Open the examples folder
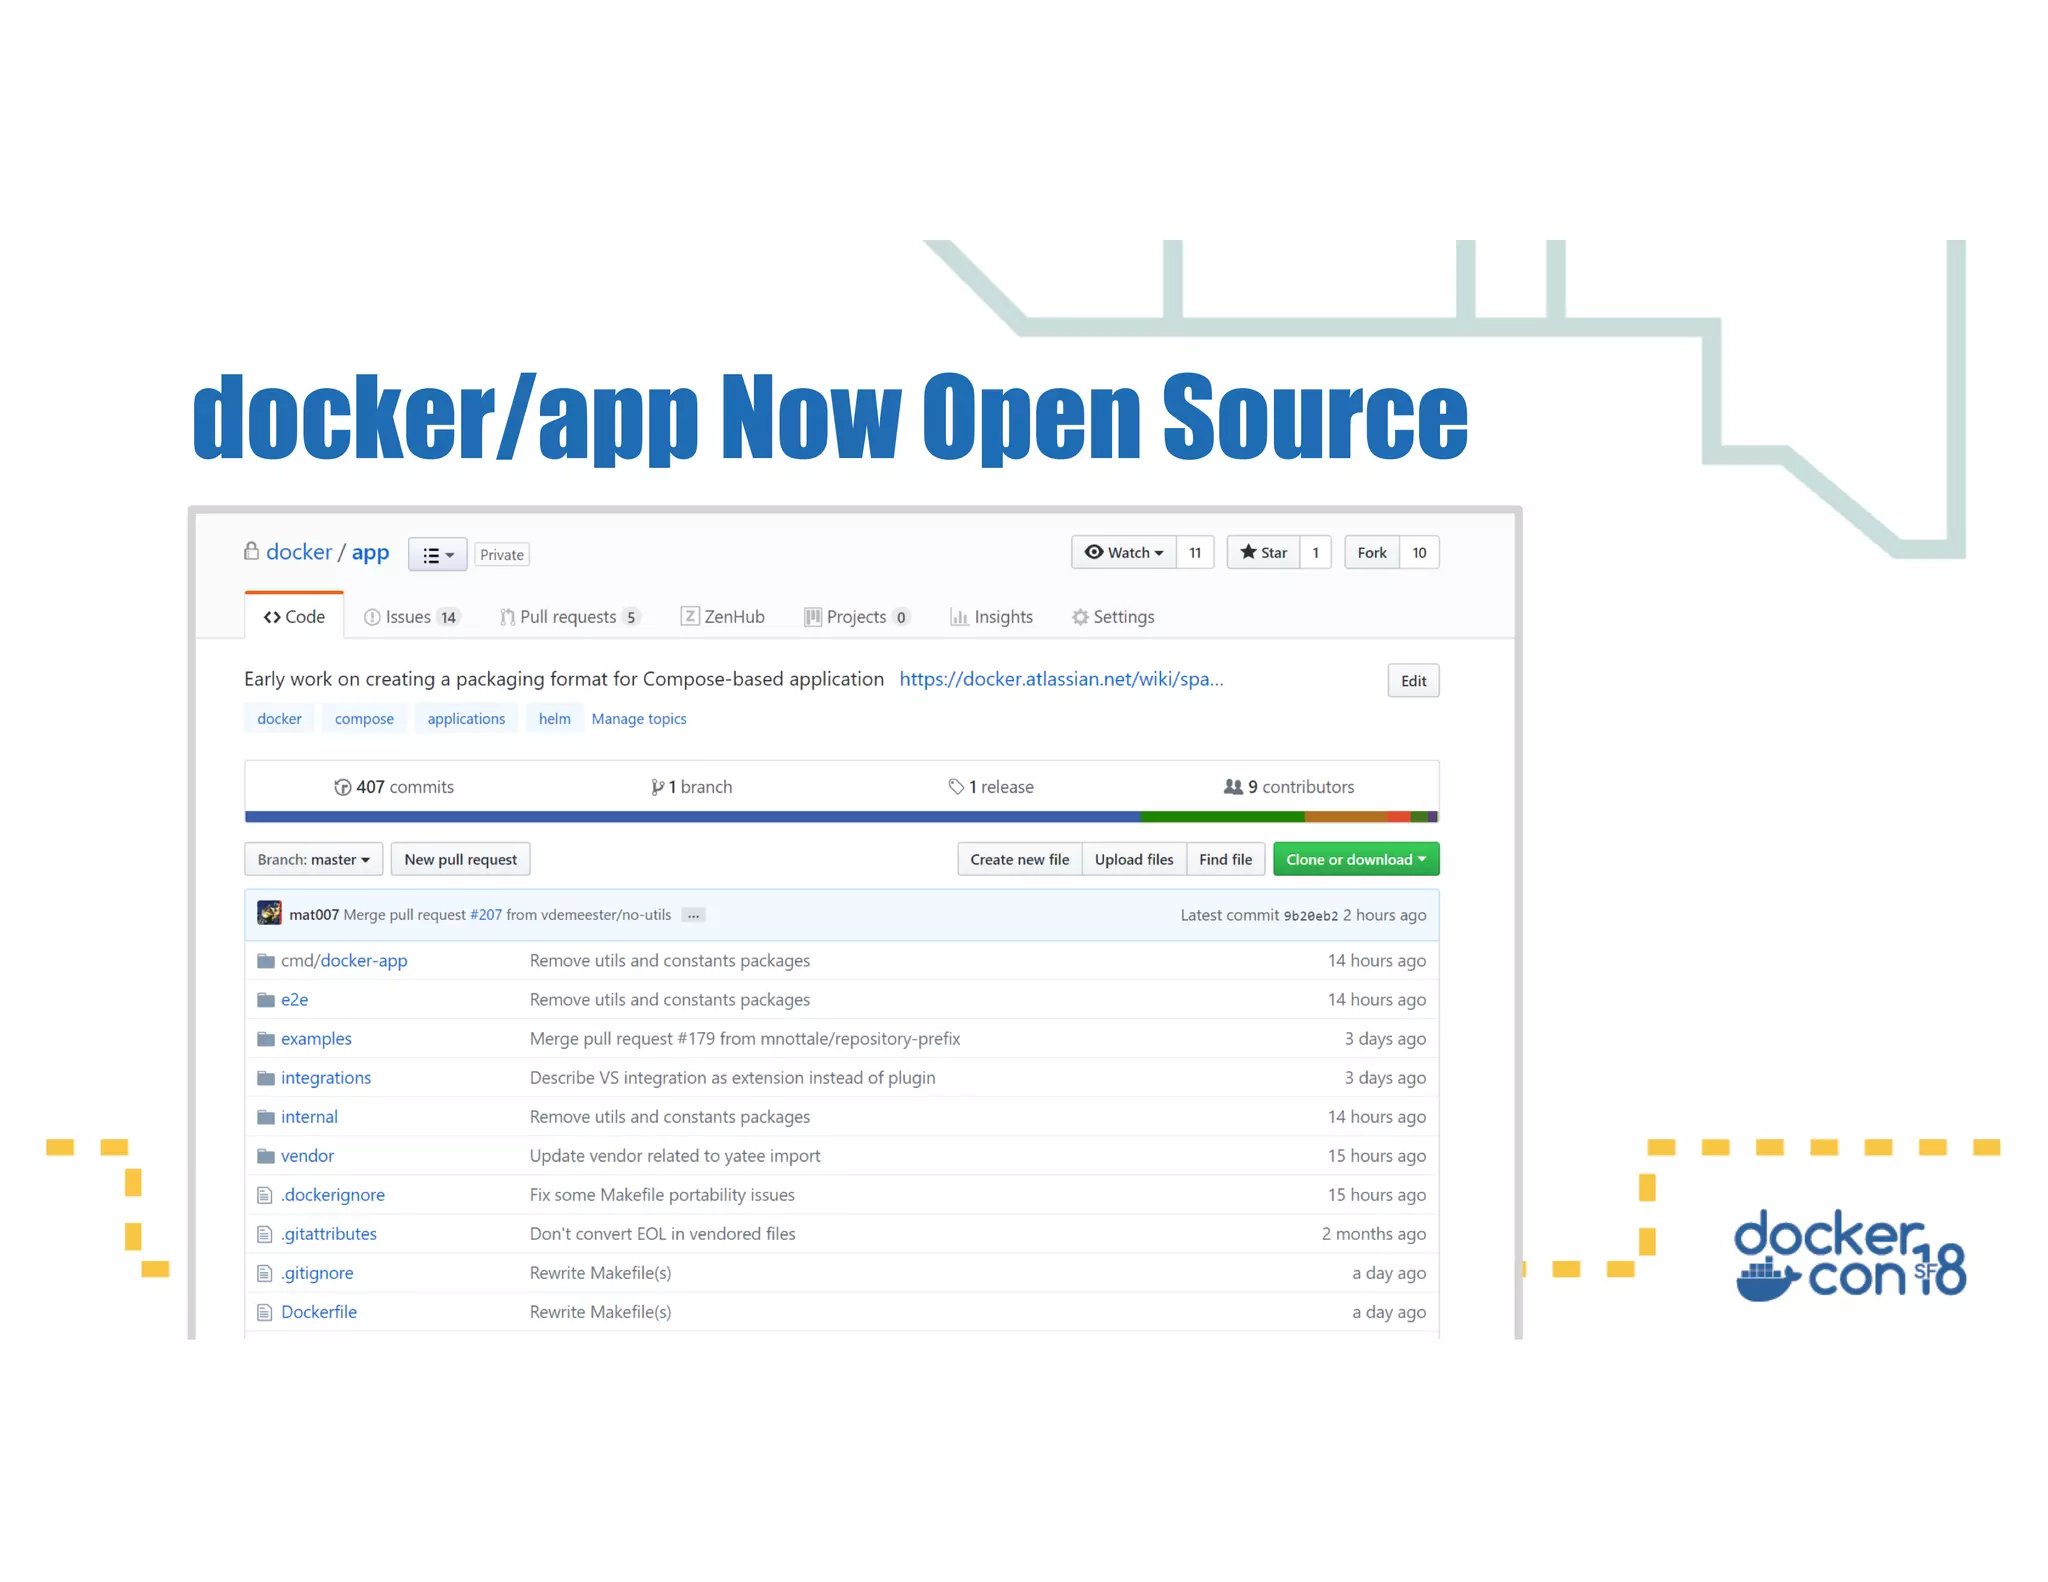 coord(316,1039)
